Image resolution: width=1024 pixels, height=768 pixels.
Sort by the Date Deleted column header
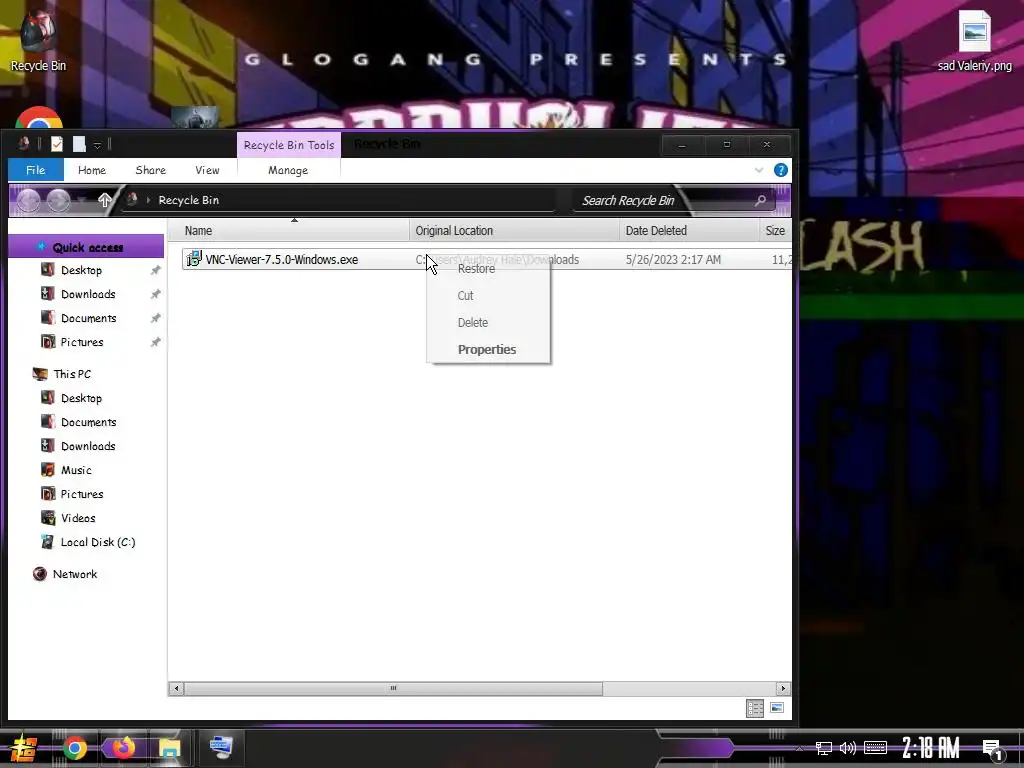[689, 231]
